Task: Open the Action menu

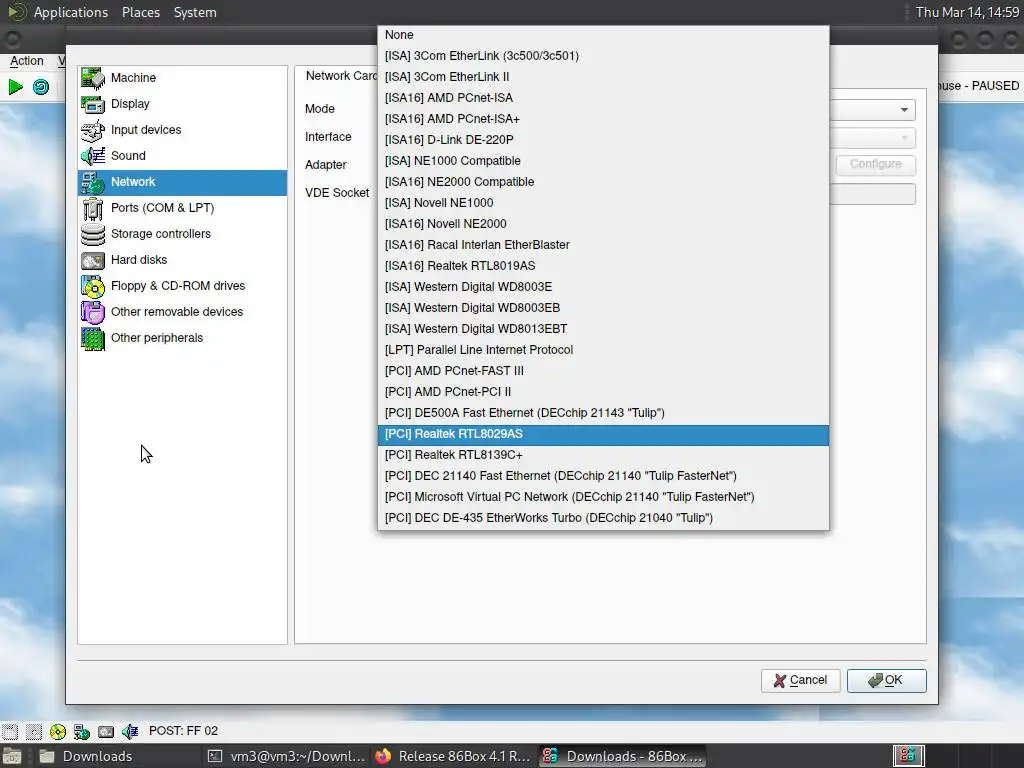Action: pos(27,61)
